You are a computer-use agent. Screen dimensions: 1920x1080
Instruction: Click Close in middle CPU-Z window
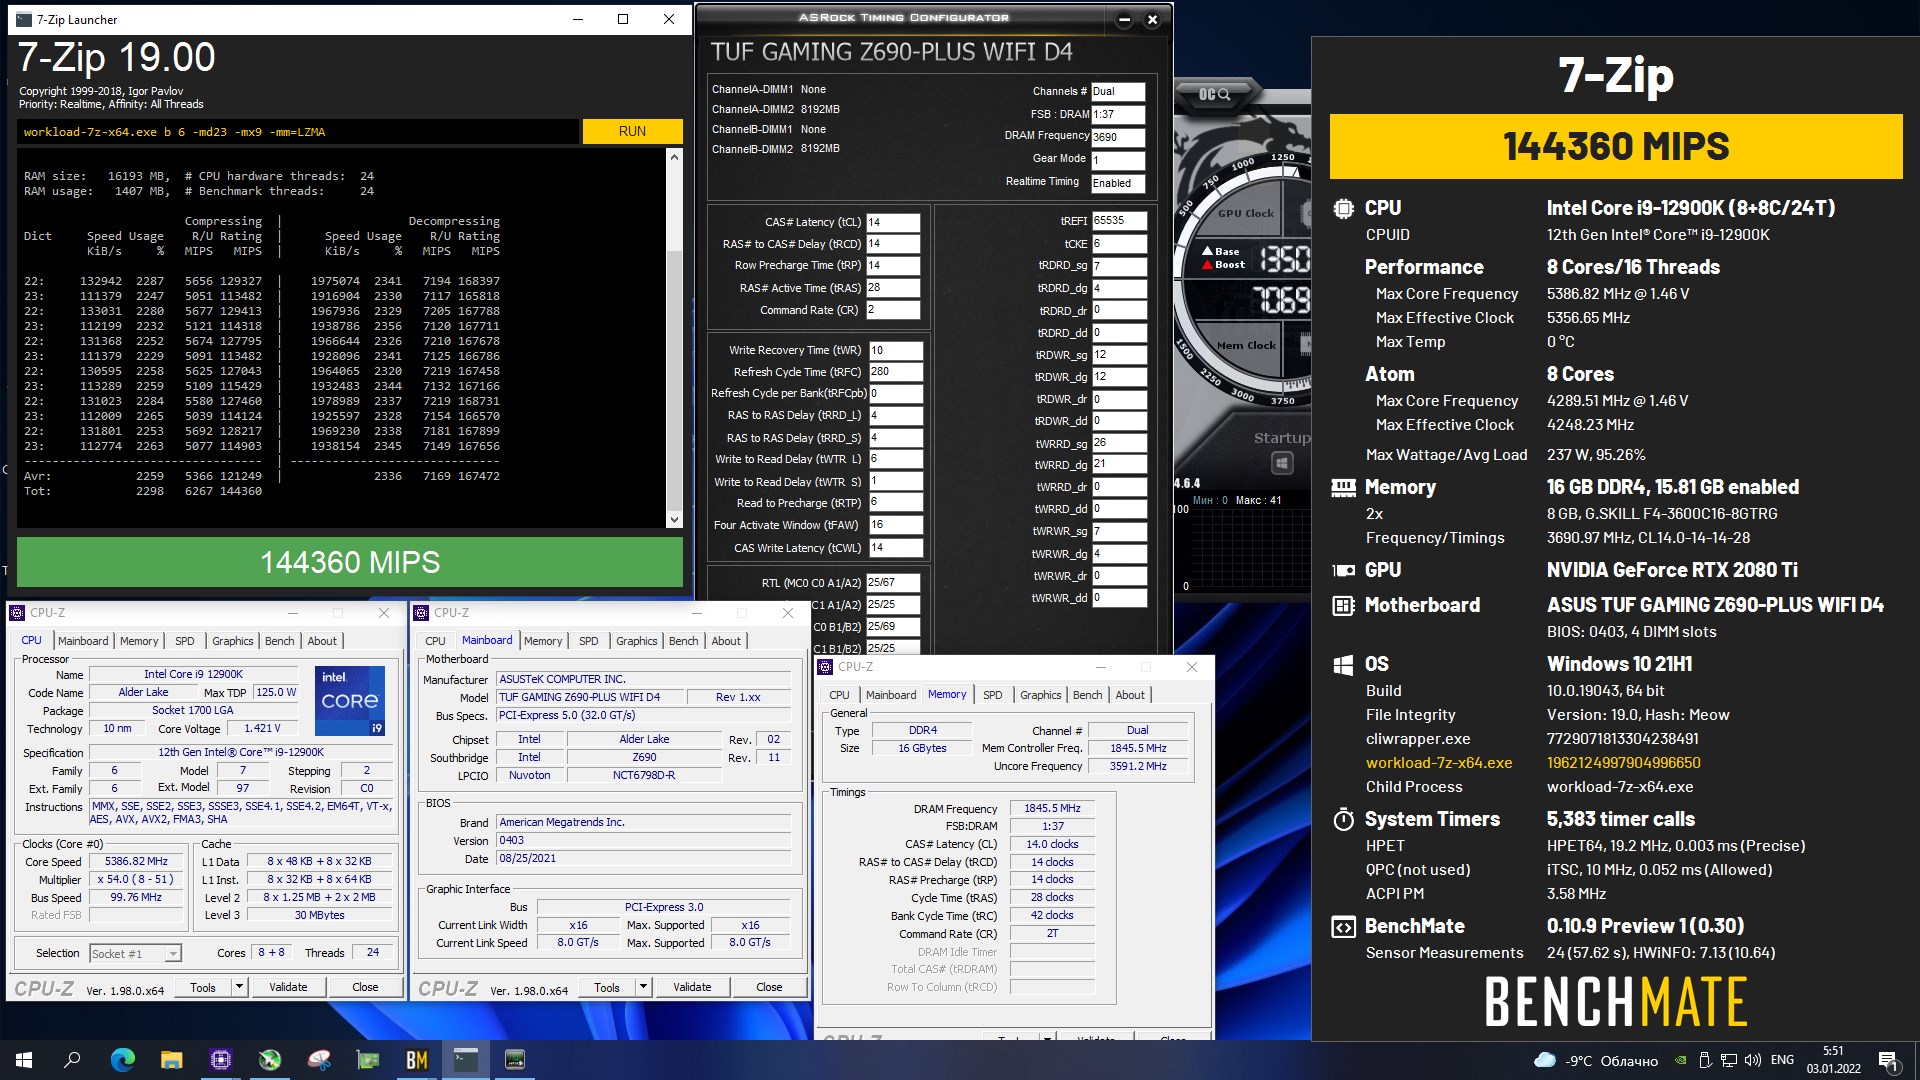[x=769, y=987]
